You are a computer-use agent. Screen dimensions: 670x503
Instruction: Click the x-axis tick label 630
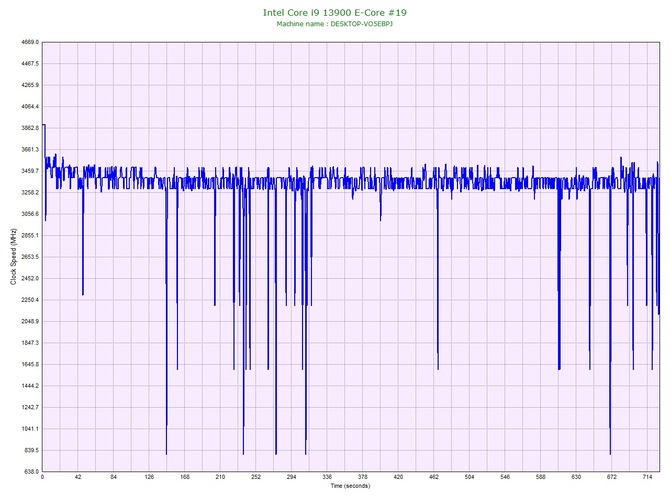pos(576,477)
